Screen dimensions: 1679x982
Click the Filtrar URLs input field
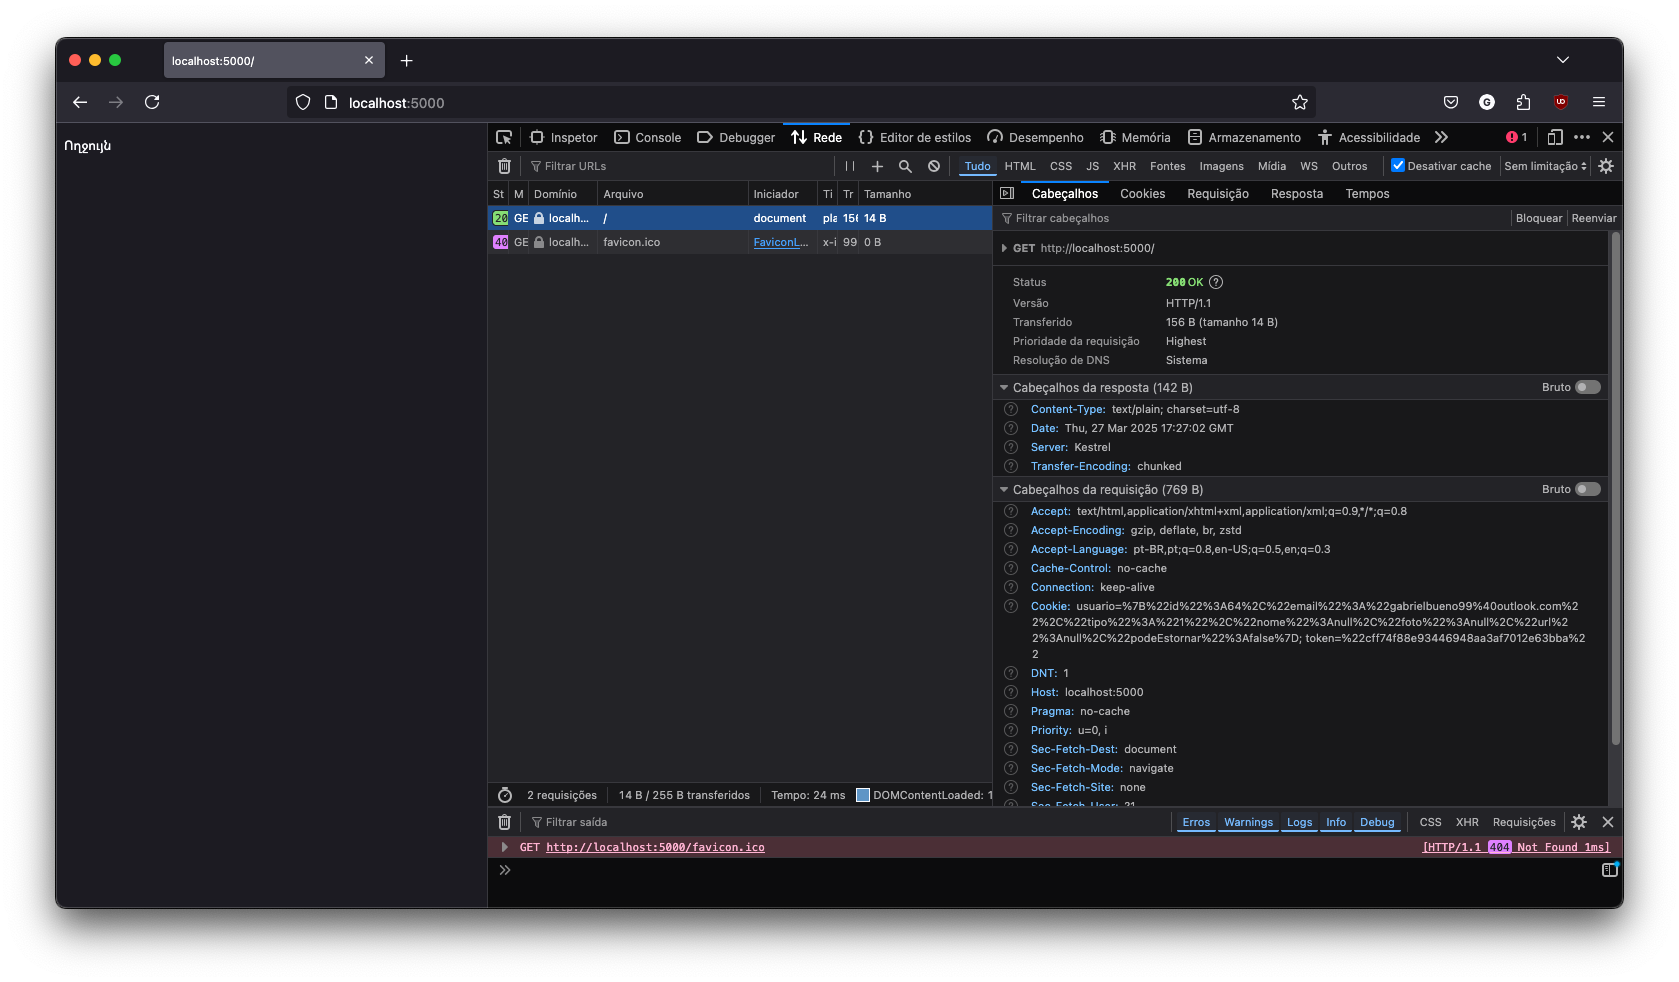tap(680, 167)
